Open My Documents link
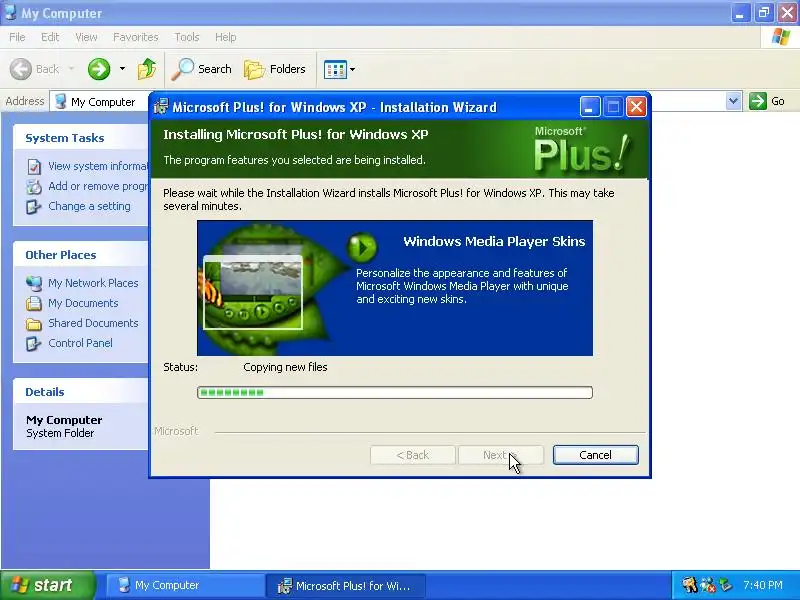 (83, 303)
